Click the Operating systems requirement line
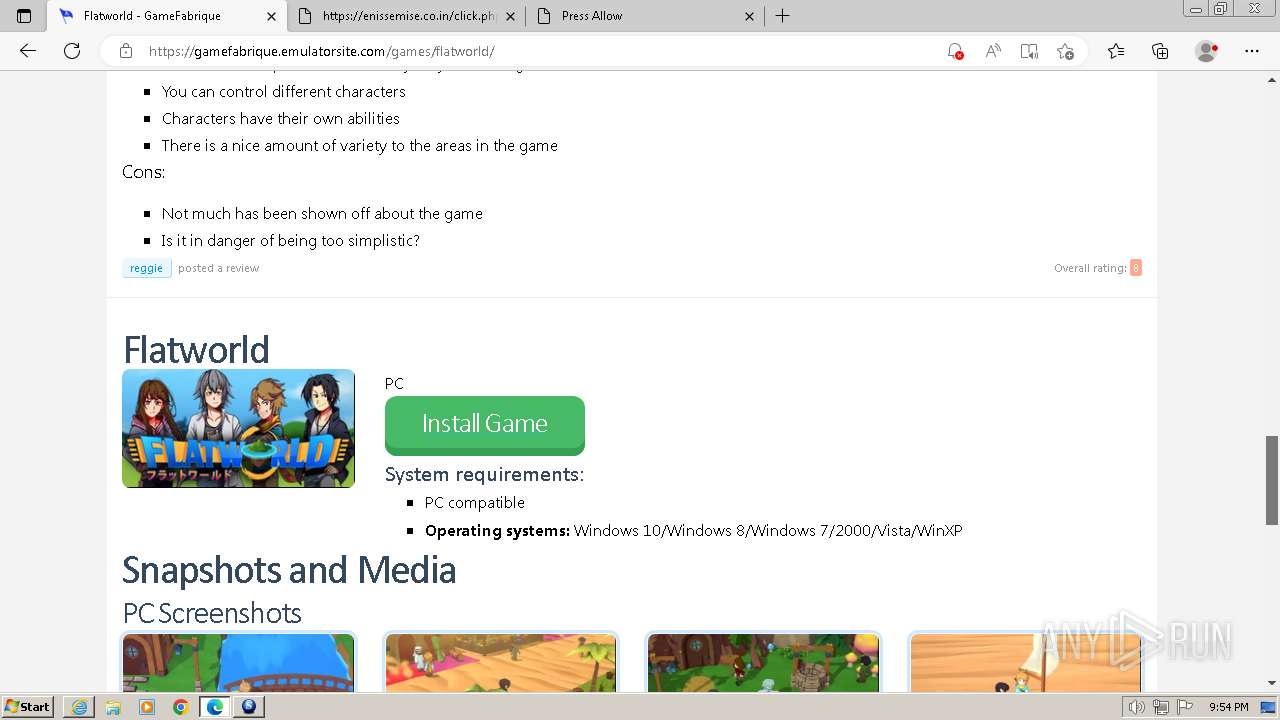 pyautogui.click(x=693, y=530)
